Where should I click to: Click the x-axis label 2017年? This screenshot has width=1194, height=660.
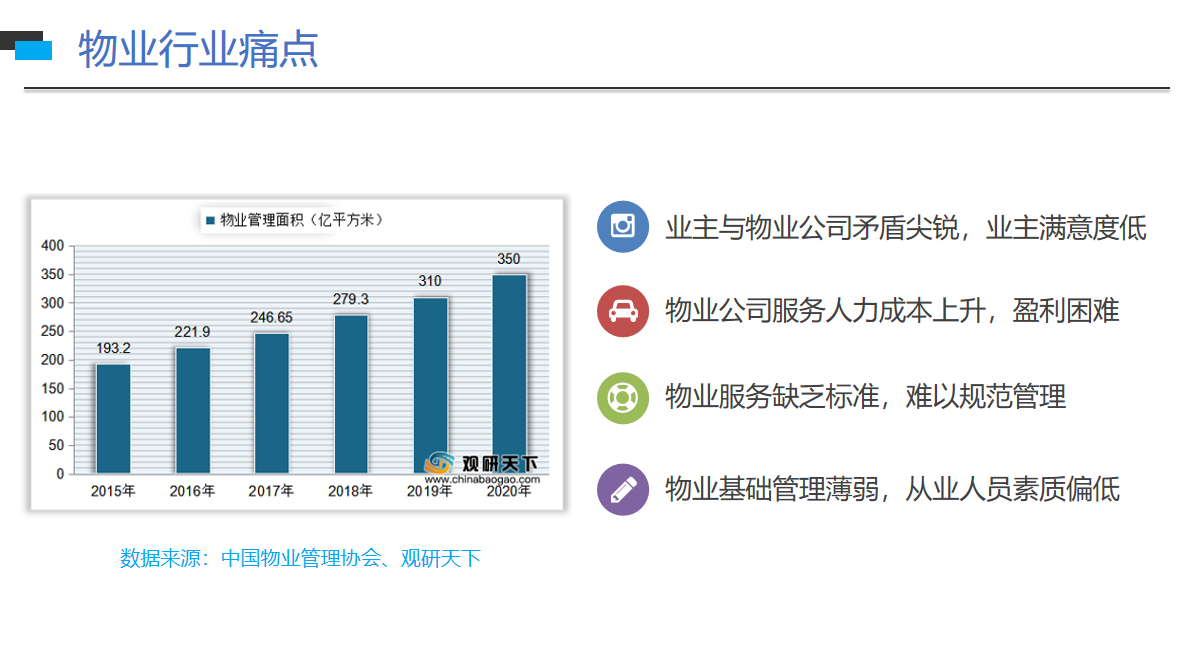click(271, 491)
